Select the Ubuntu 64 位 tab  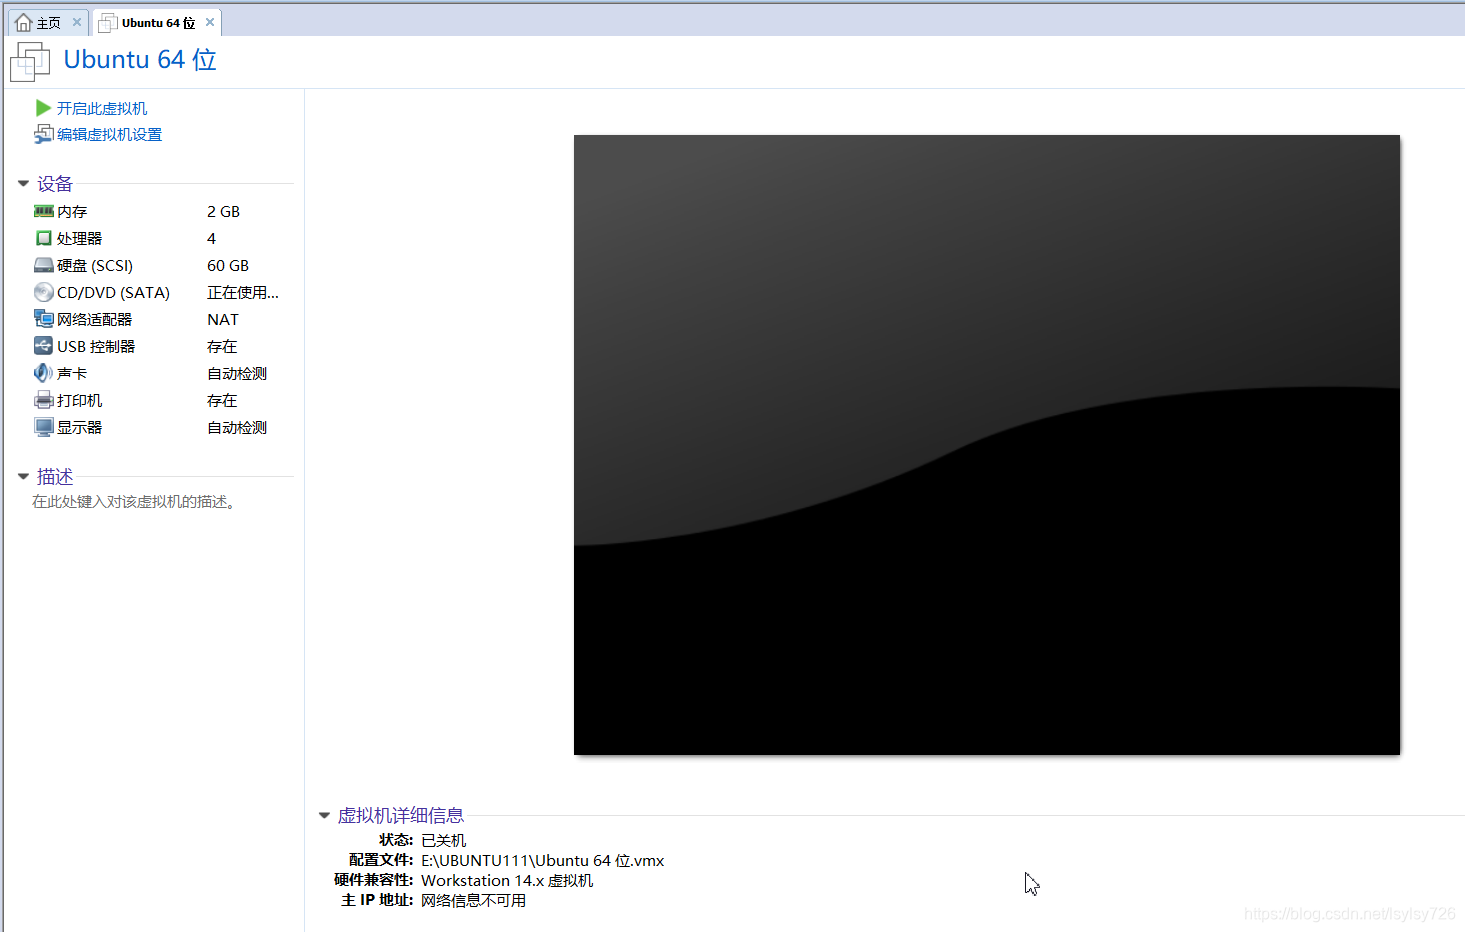pos(158,22)
